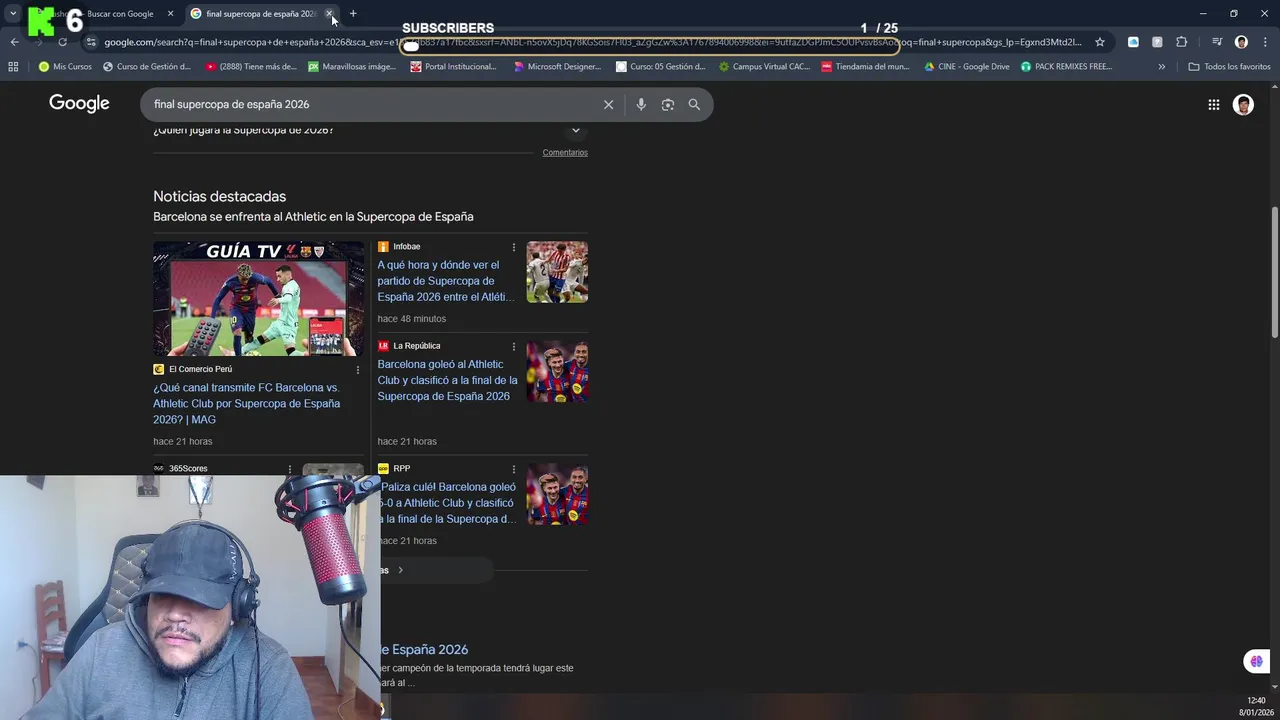This screenshot has height=720, width=1280.
Task: Open the 'Tiendamia del mun...' bookmark
Action: point(865,67)
